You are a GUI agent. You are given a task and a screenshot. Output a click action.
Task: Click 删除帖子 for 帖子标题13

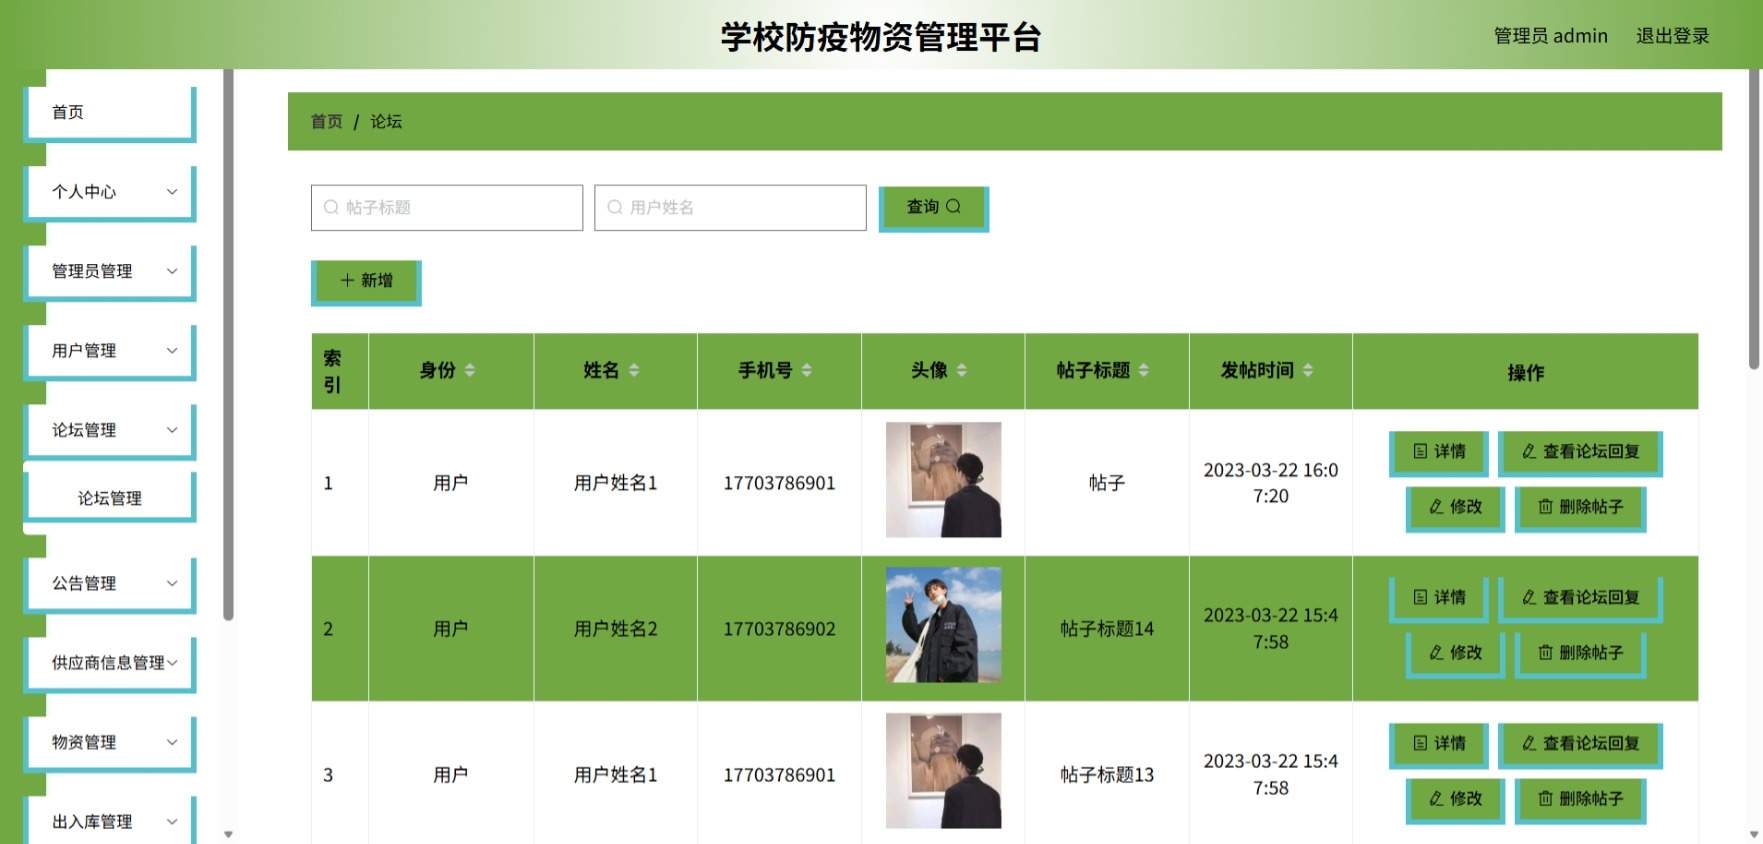[x=1580, y=800]
